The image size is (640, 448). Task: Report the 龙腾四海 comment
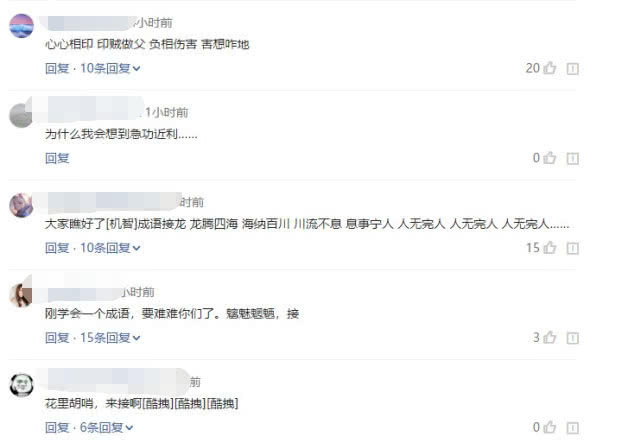point(573,248)
